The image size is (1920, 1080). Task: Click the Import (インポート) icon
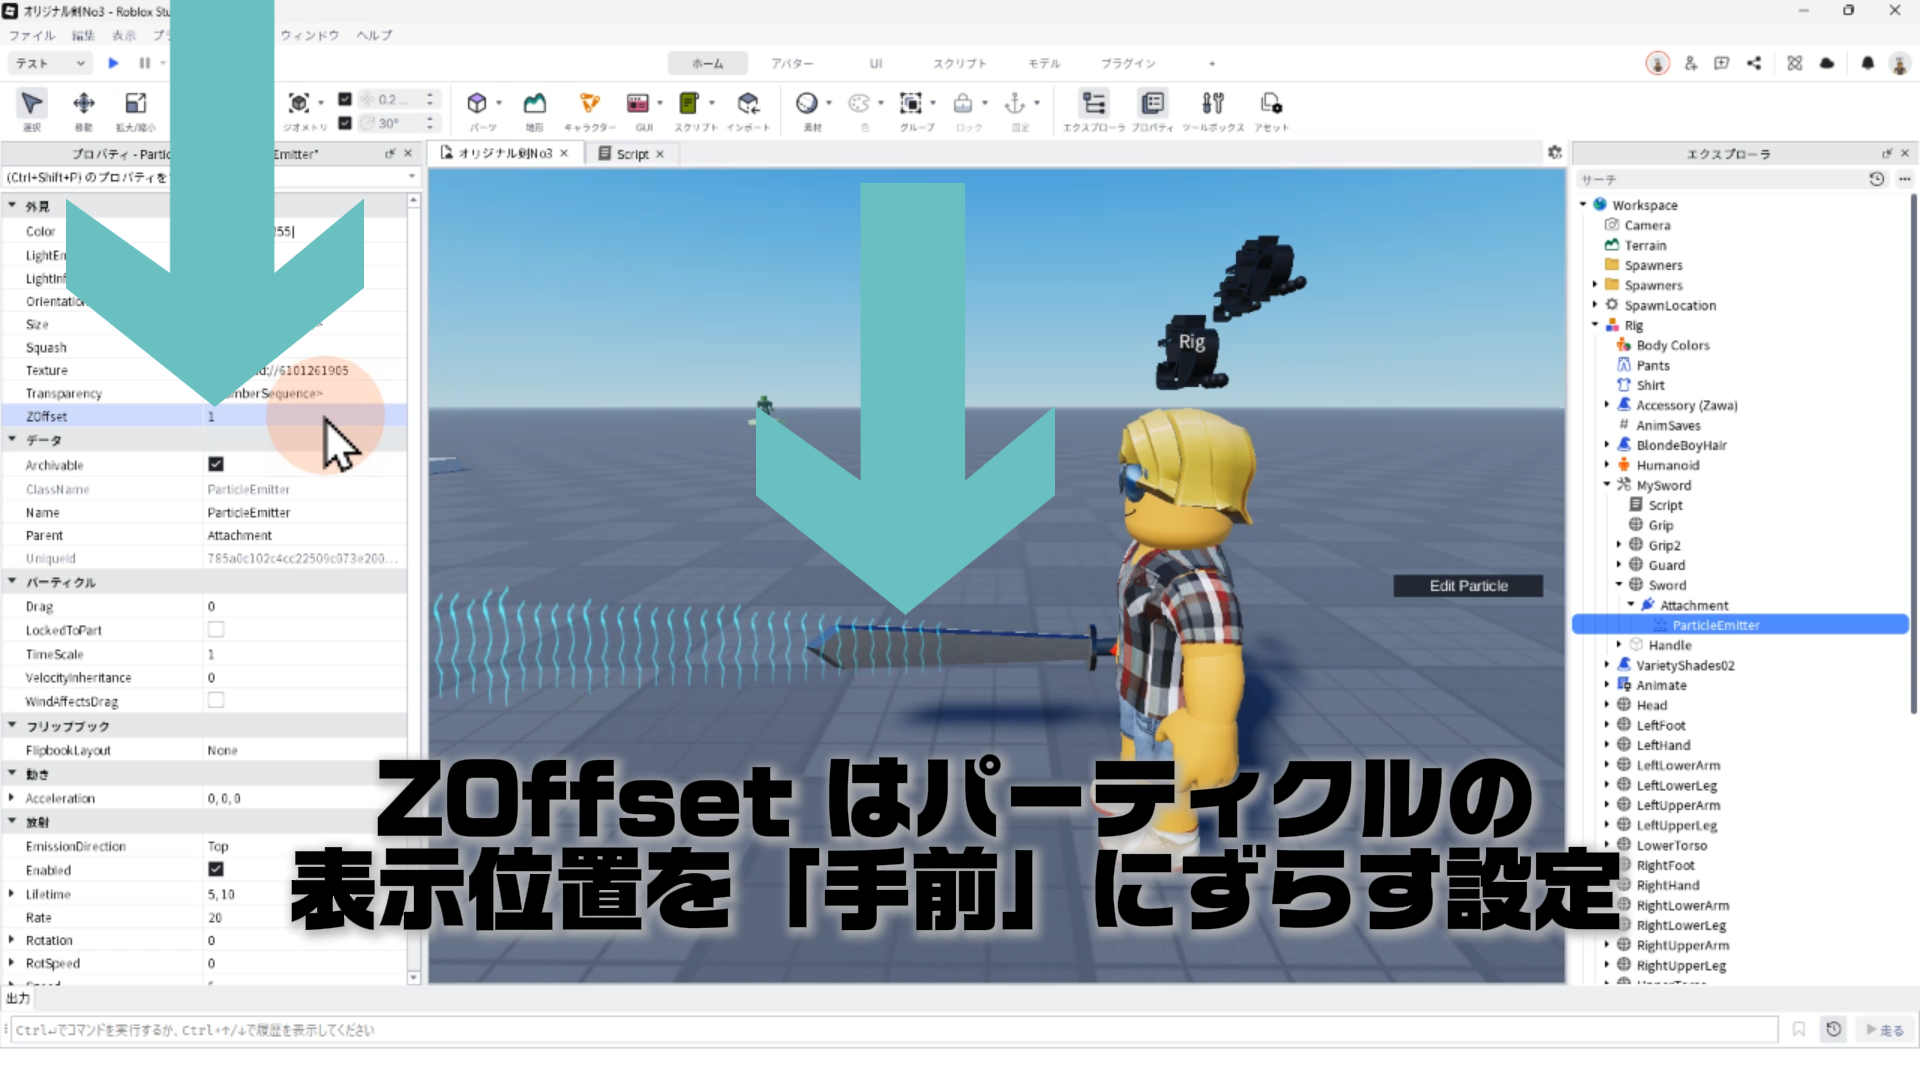748,104
